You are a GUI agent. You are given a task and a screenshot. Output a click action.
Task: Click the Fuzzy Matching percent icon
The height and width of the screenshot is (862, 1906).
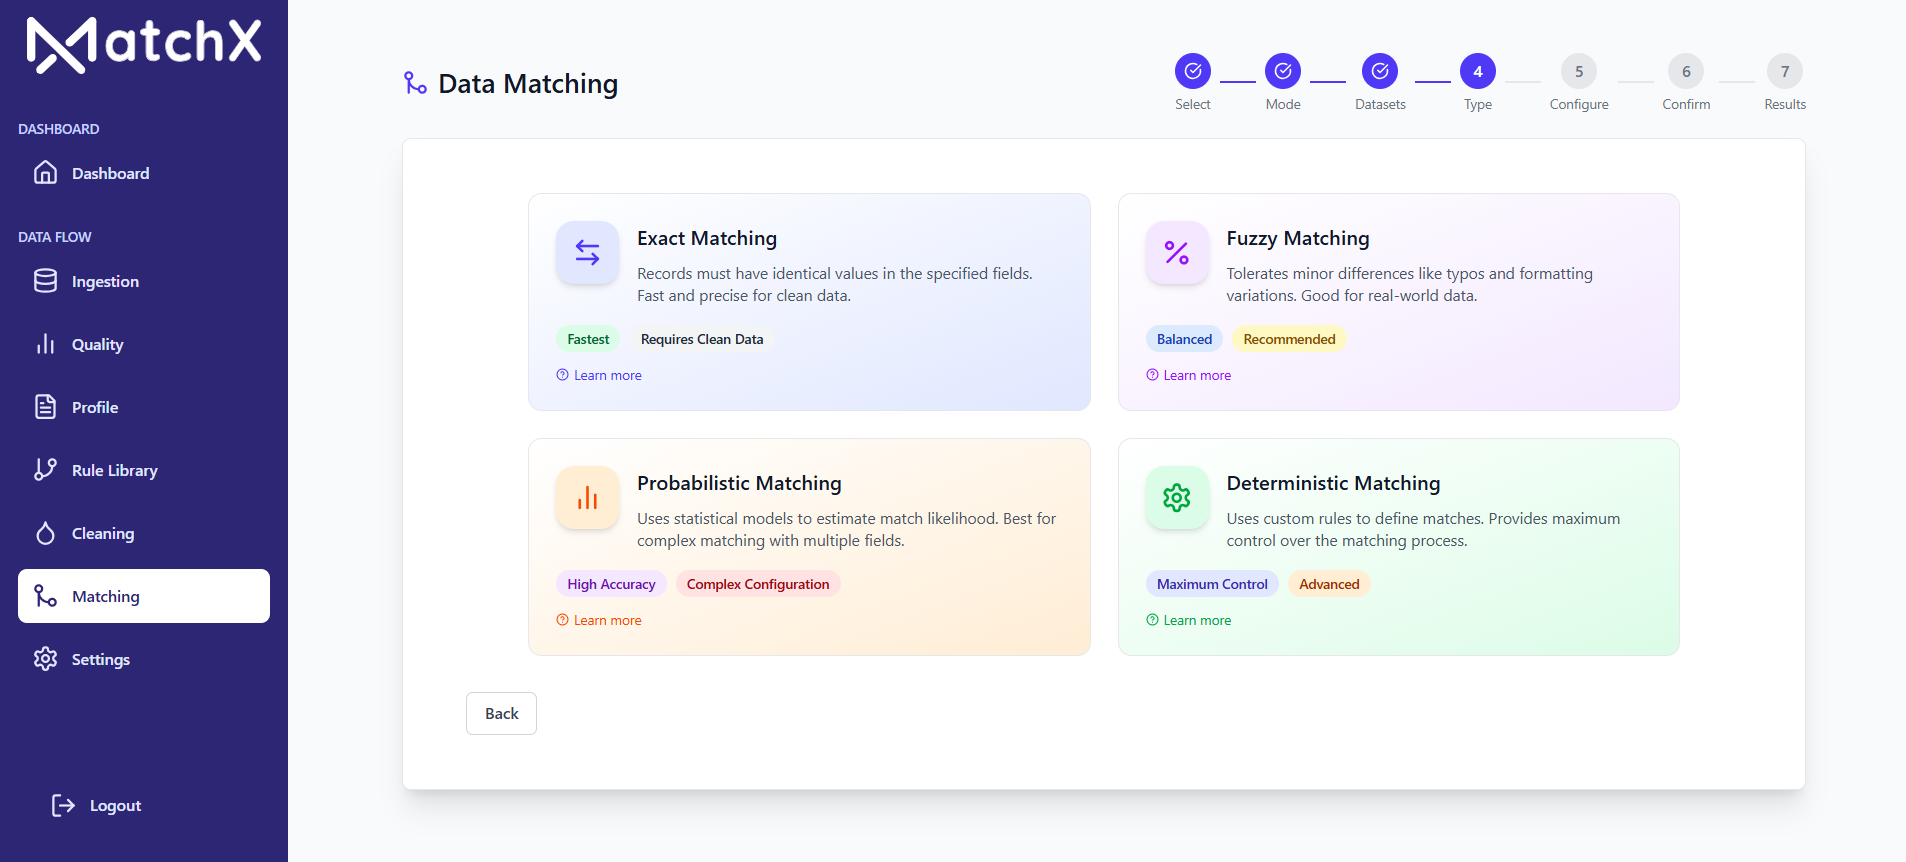[x=1177, y=253]
